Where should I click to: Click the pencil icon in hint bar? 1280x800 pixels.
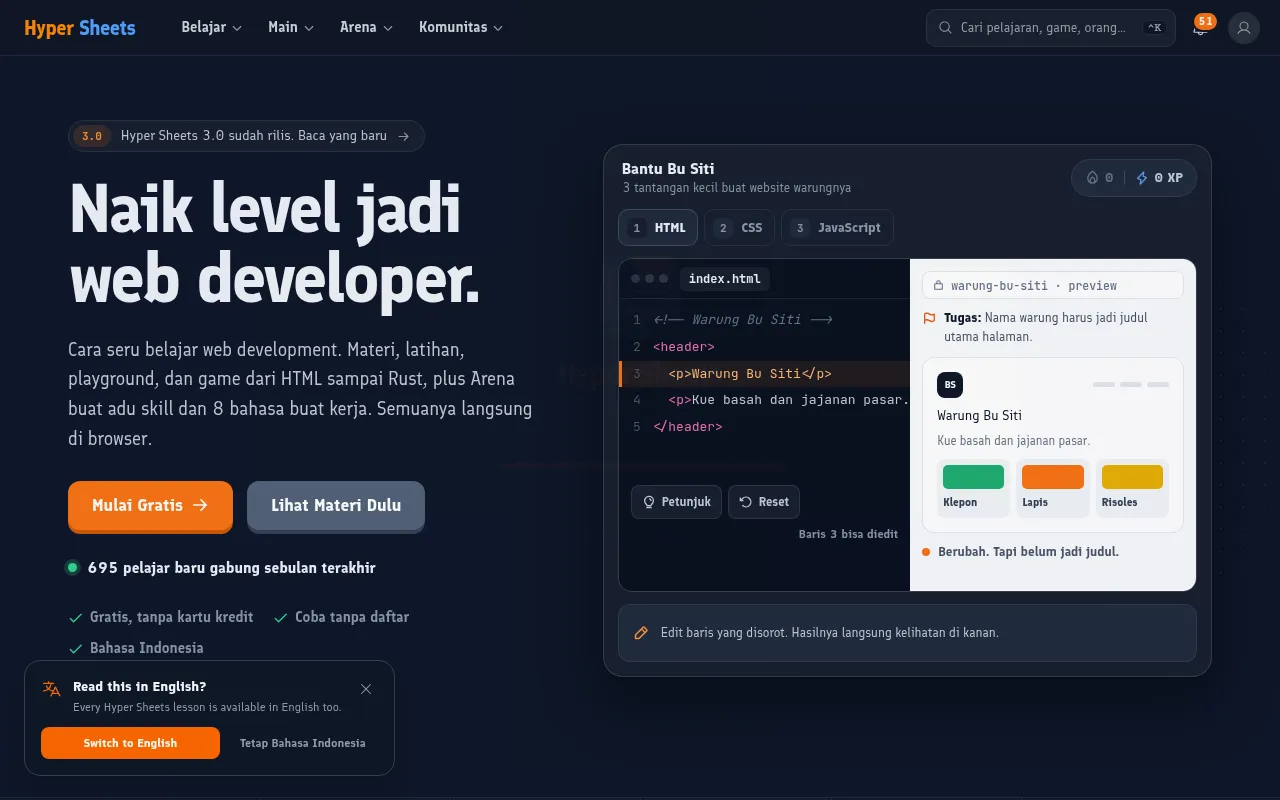(x=641, y=633)
